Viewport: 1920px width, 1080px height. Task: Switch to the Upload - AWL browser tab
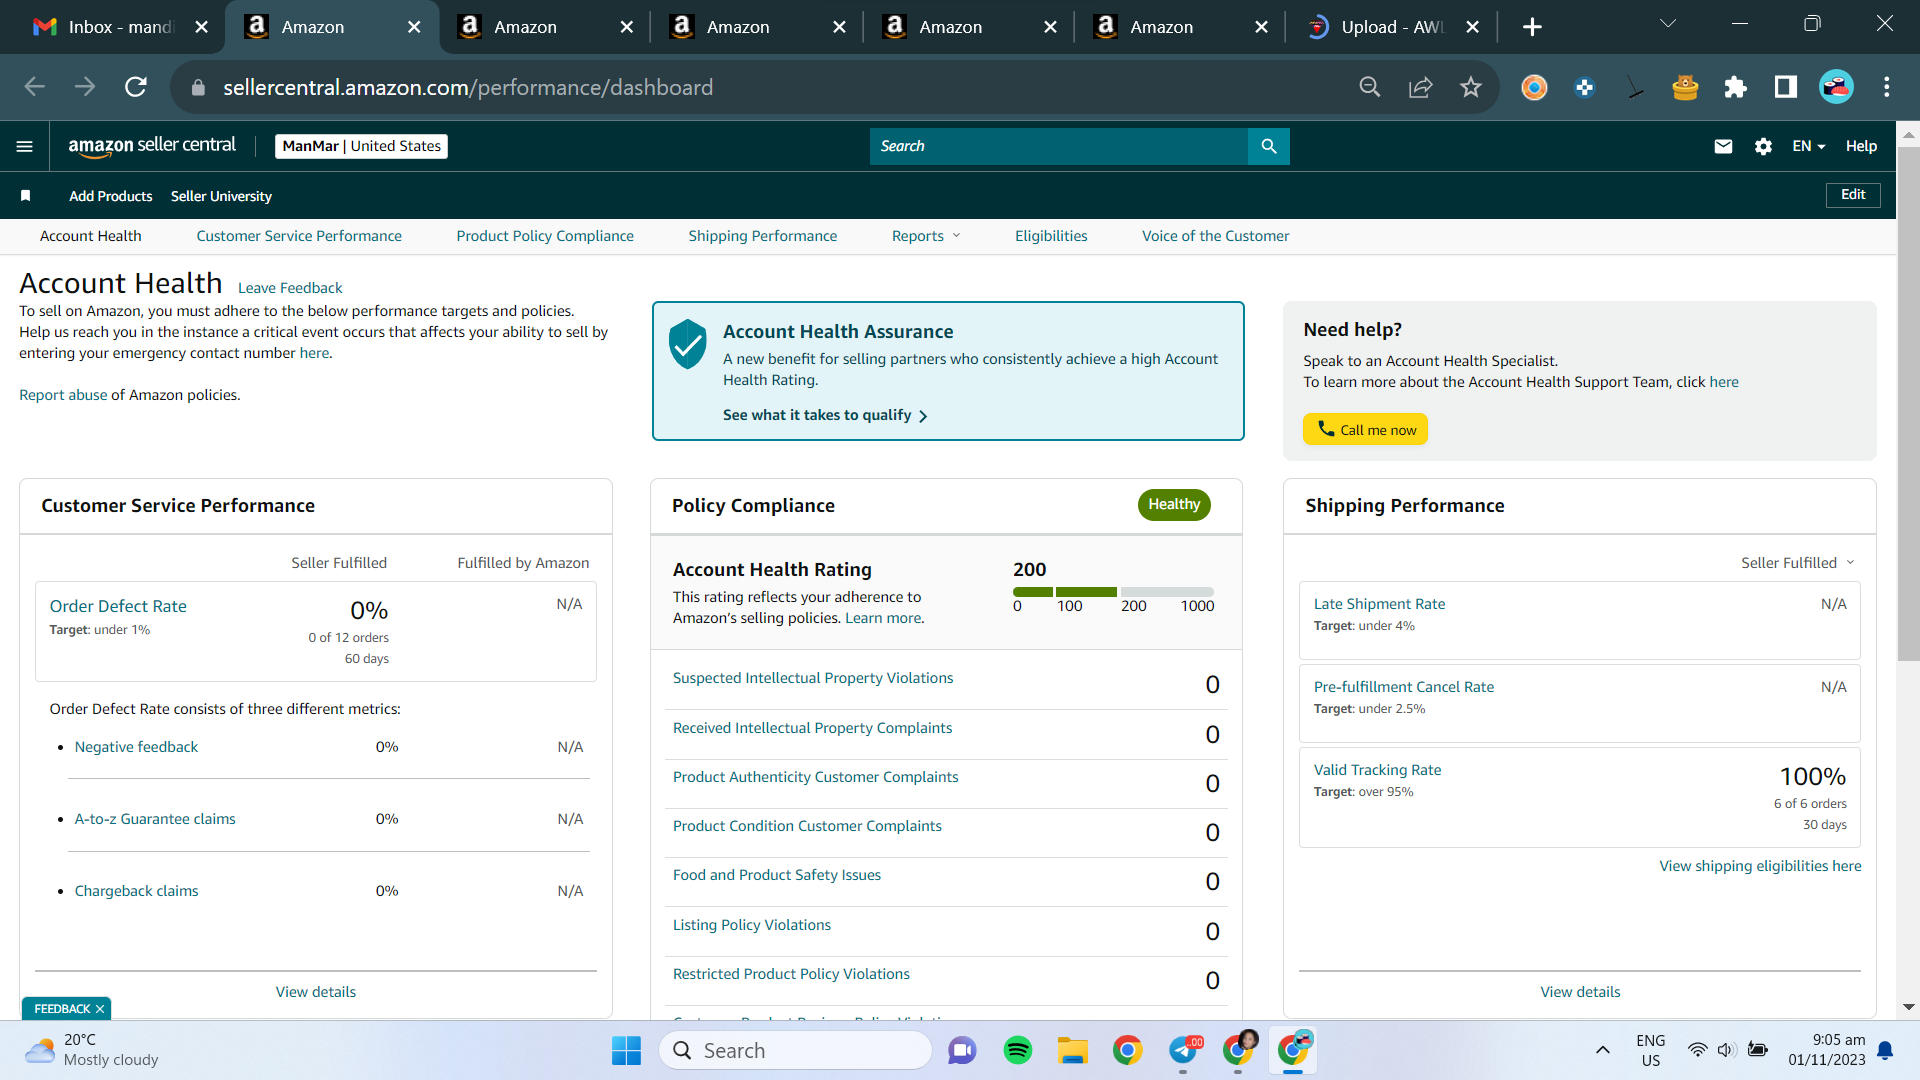tap(1393, 27)
